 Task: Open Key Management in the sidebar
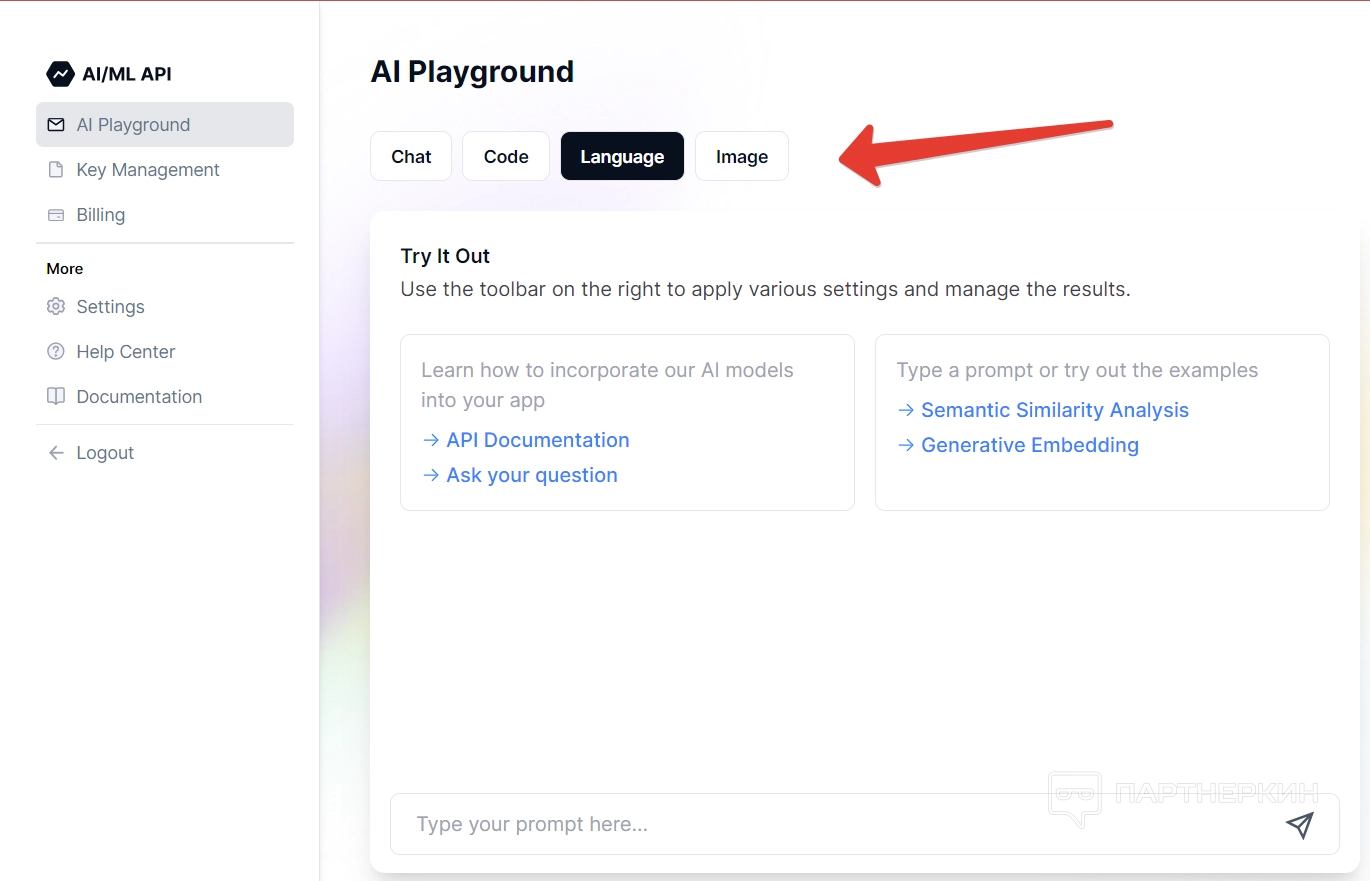[148, 170]
